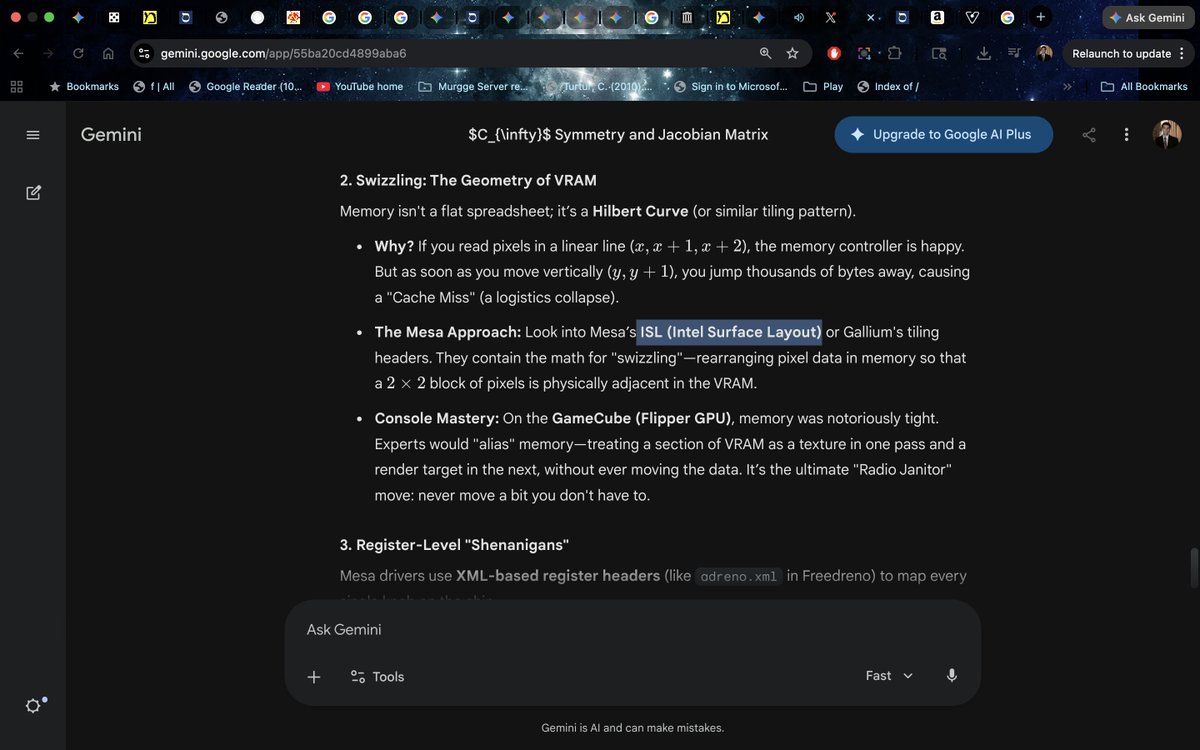Start voice input with microphone icon
The height and width of the screenshot is (750, 1200).
(x=951, y=676)
